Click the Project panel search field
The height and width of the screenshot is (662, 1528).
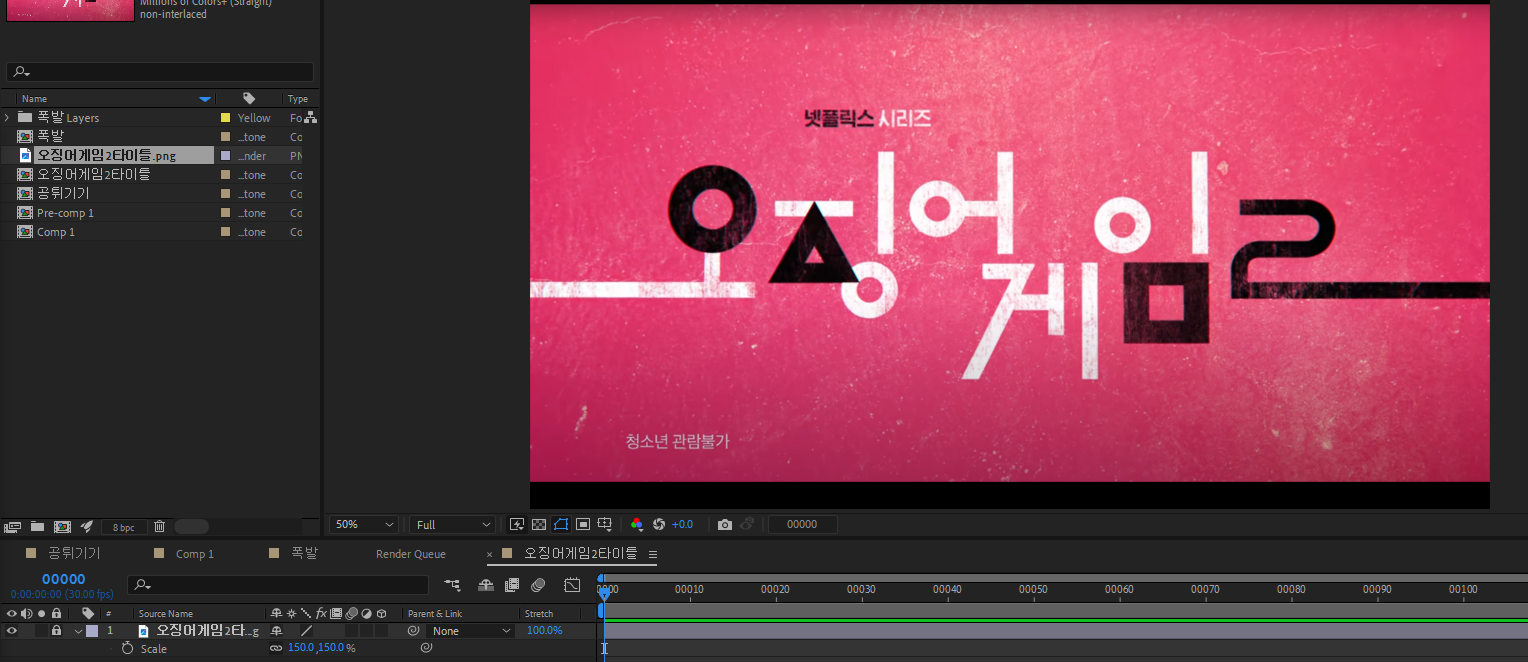coord(160,72)
